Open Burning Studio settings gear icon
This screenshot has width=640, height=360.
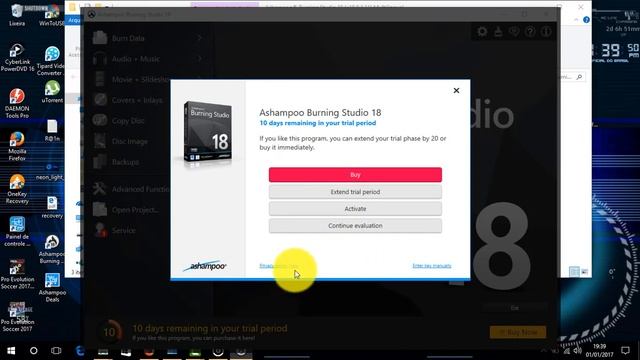(482, 32)
